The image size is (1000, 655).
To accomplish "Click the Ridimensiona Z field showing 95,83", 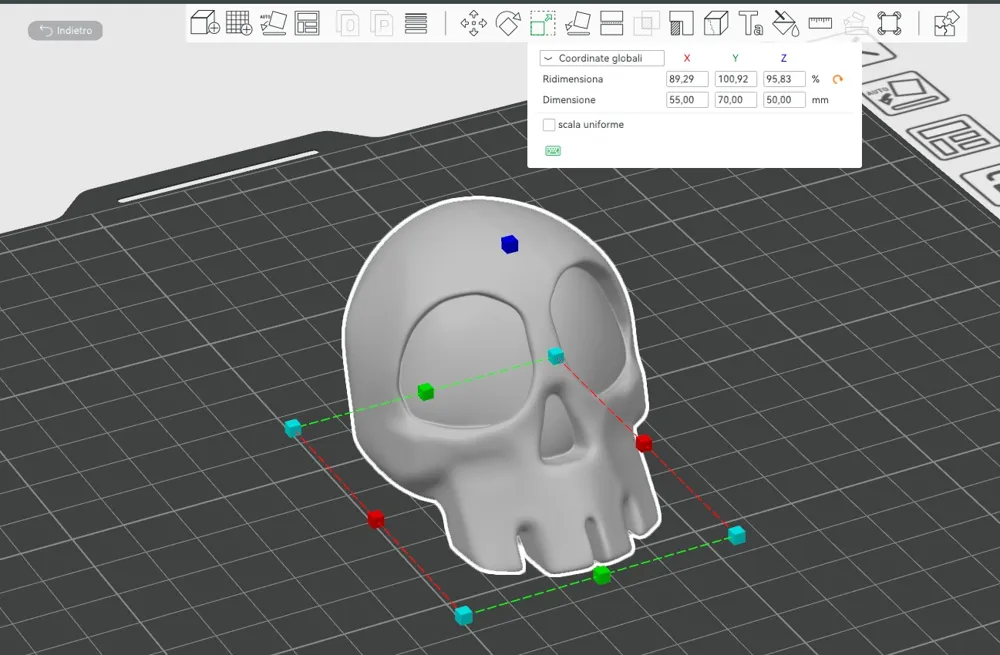I will click(784, 79).
